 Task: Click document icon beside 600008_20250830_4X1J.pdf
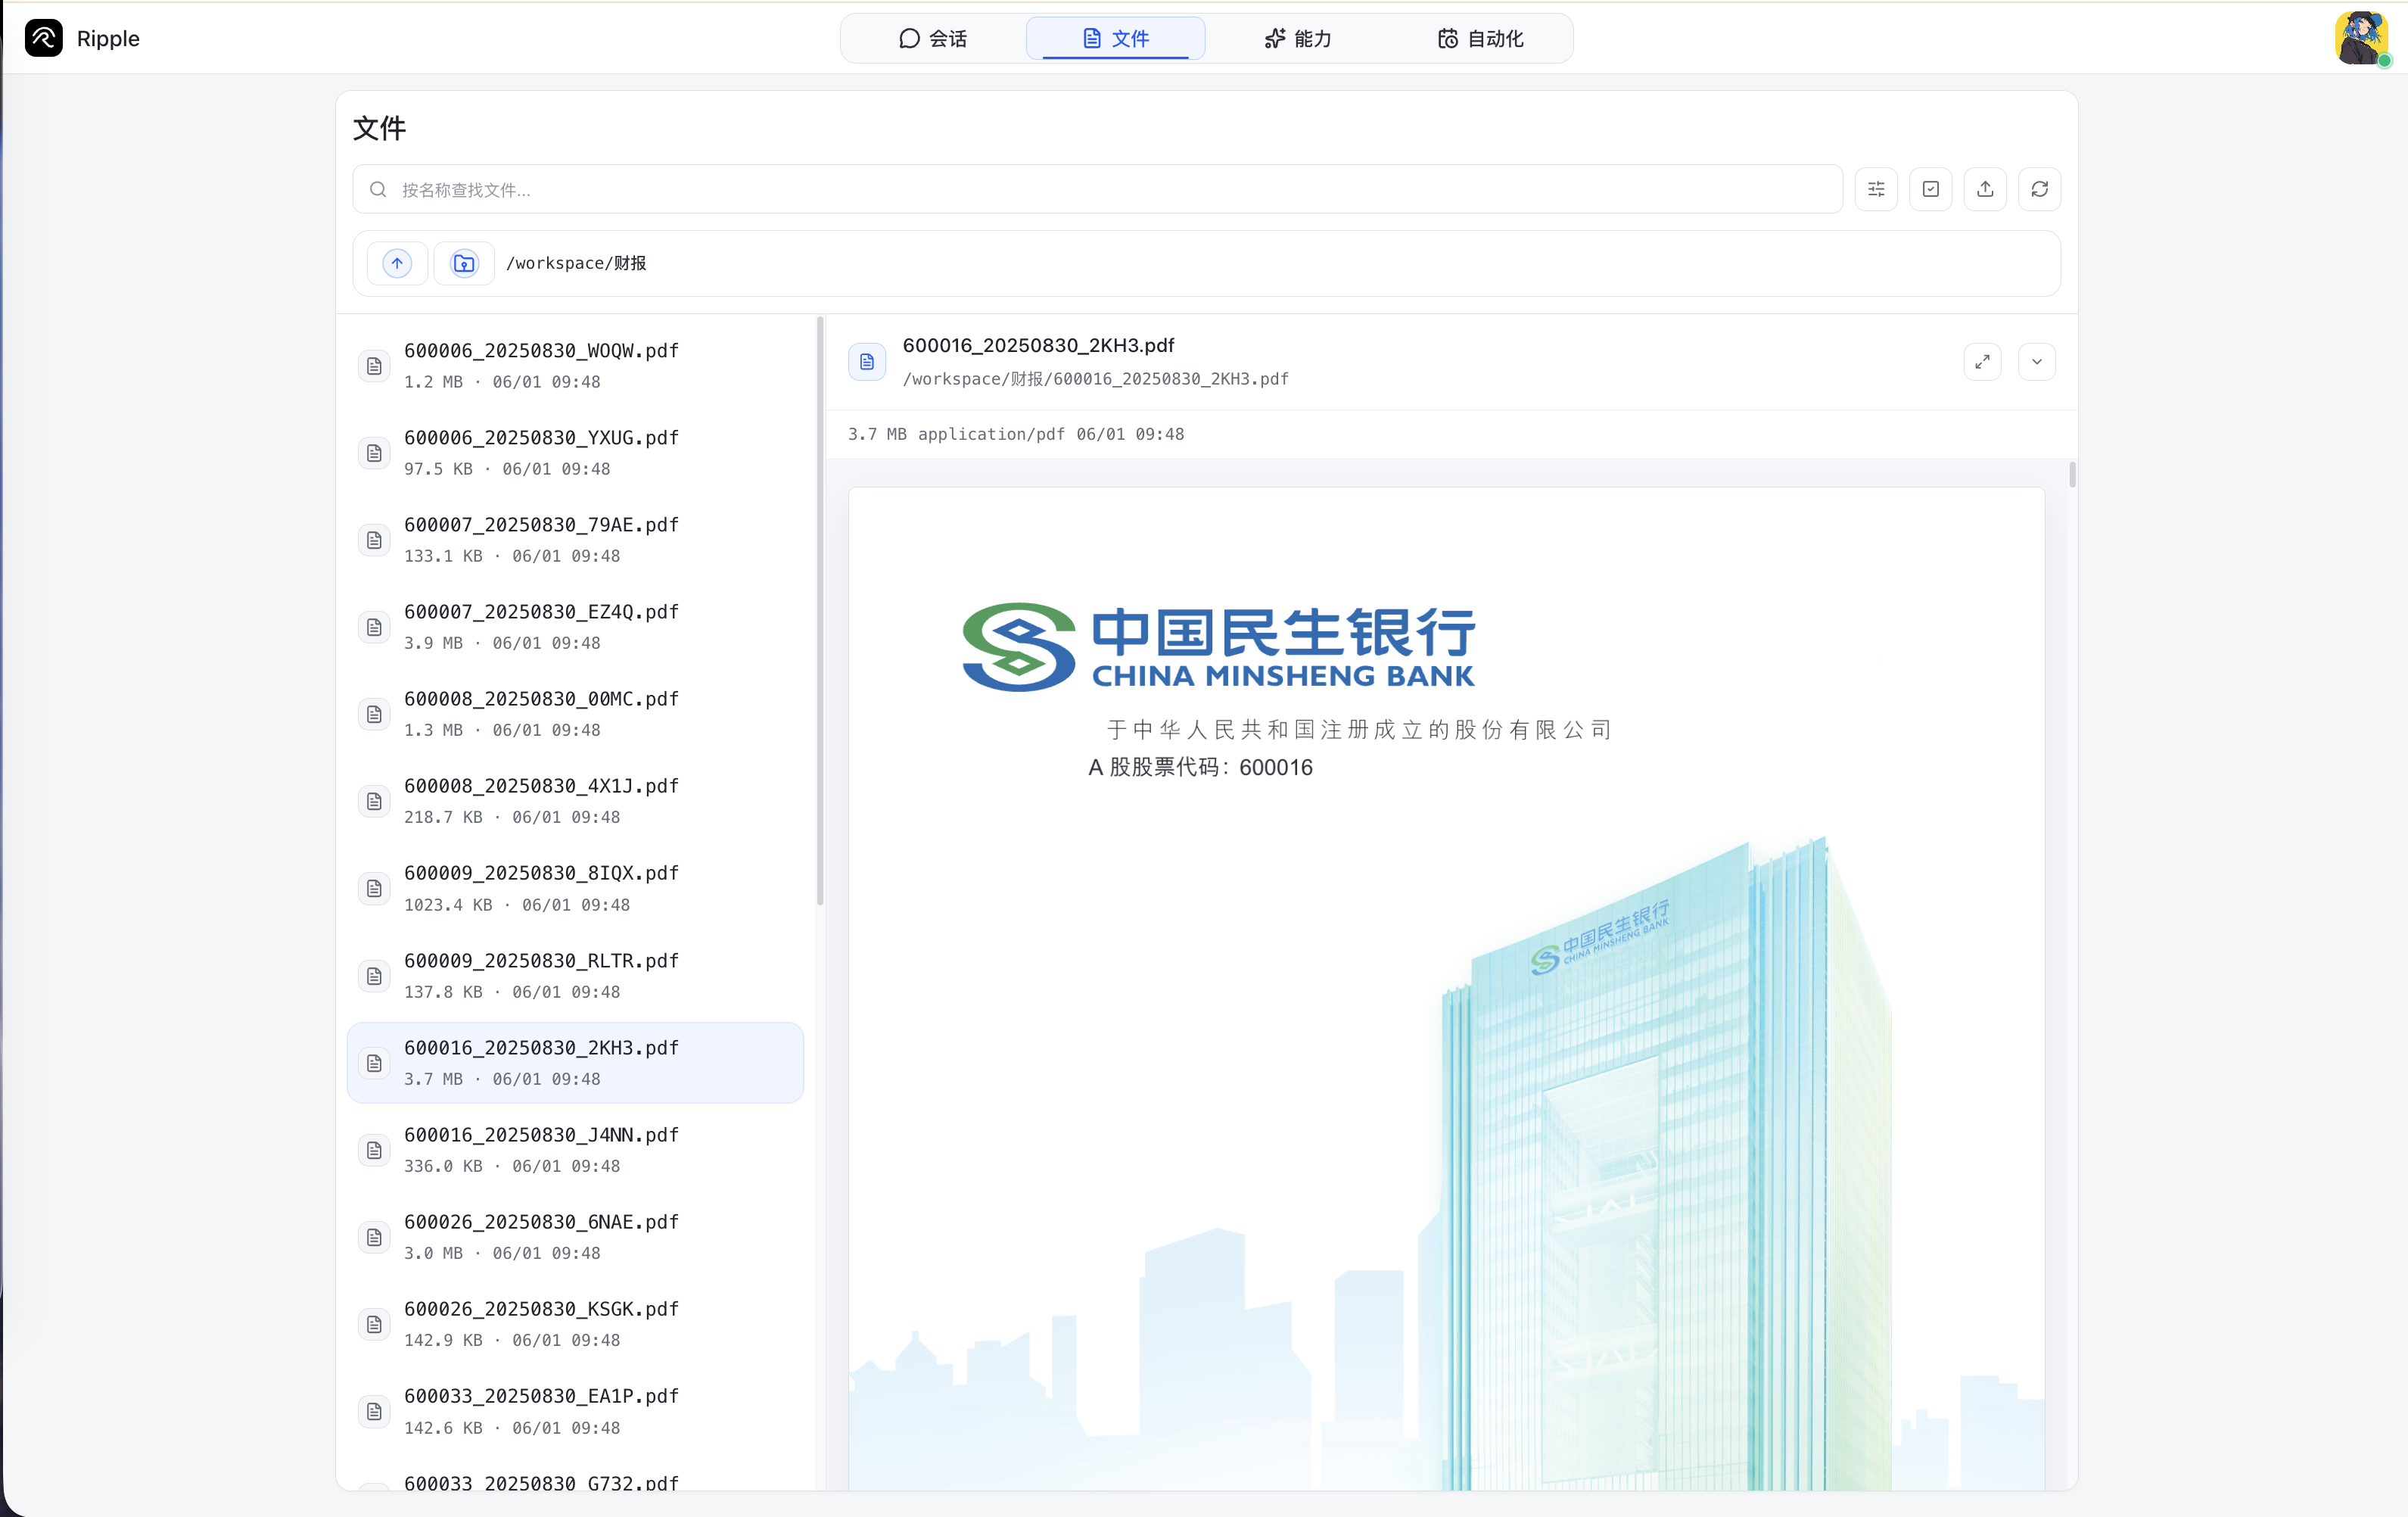tap(374, 801)
